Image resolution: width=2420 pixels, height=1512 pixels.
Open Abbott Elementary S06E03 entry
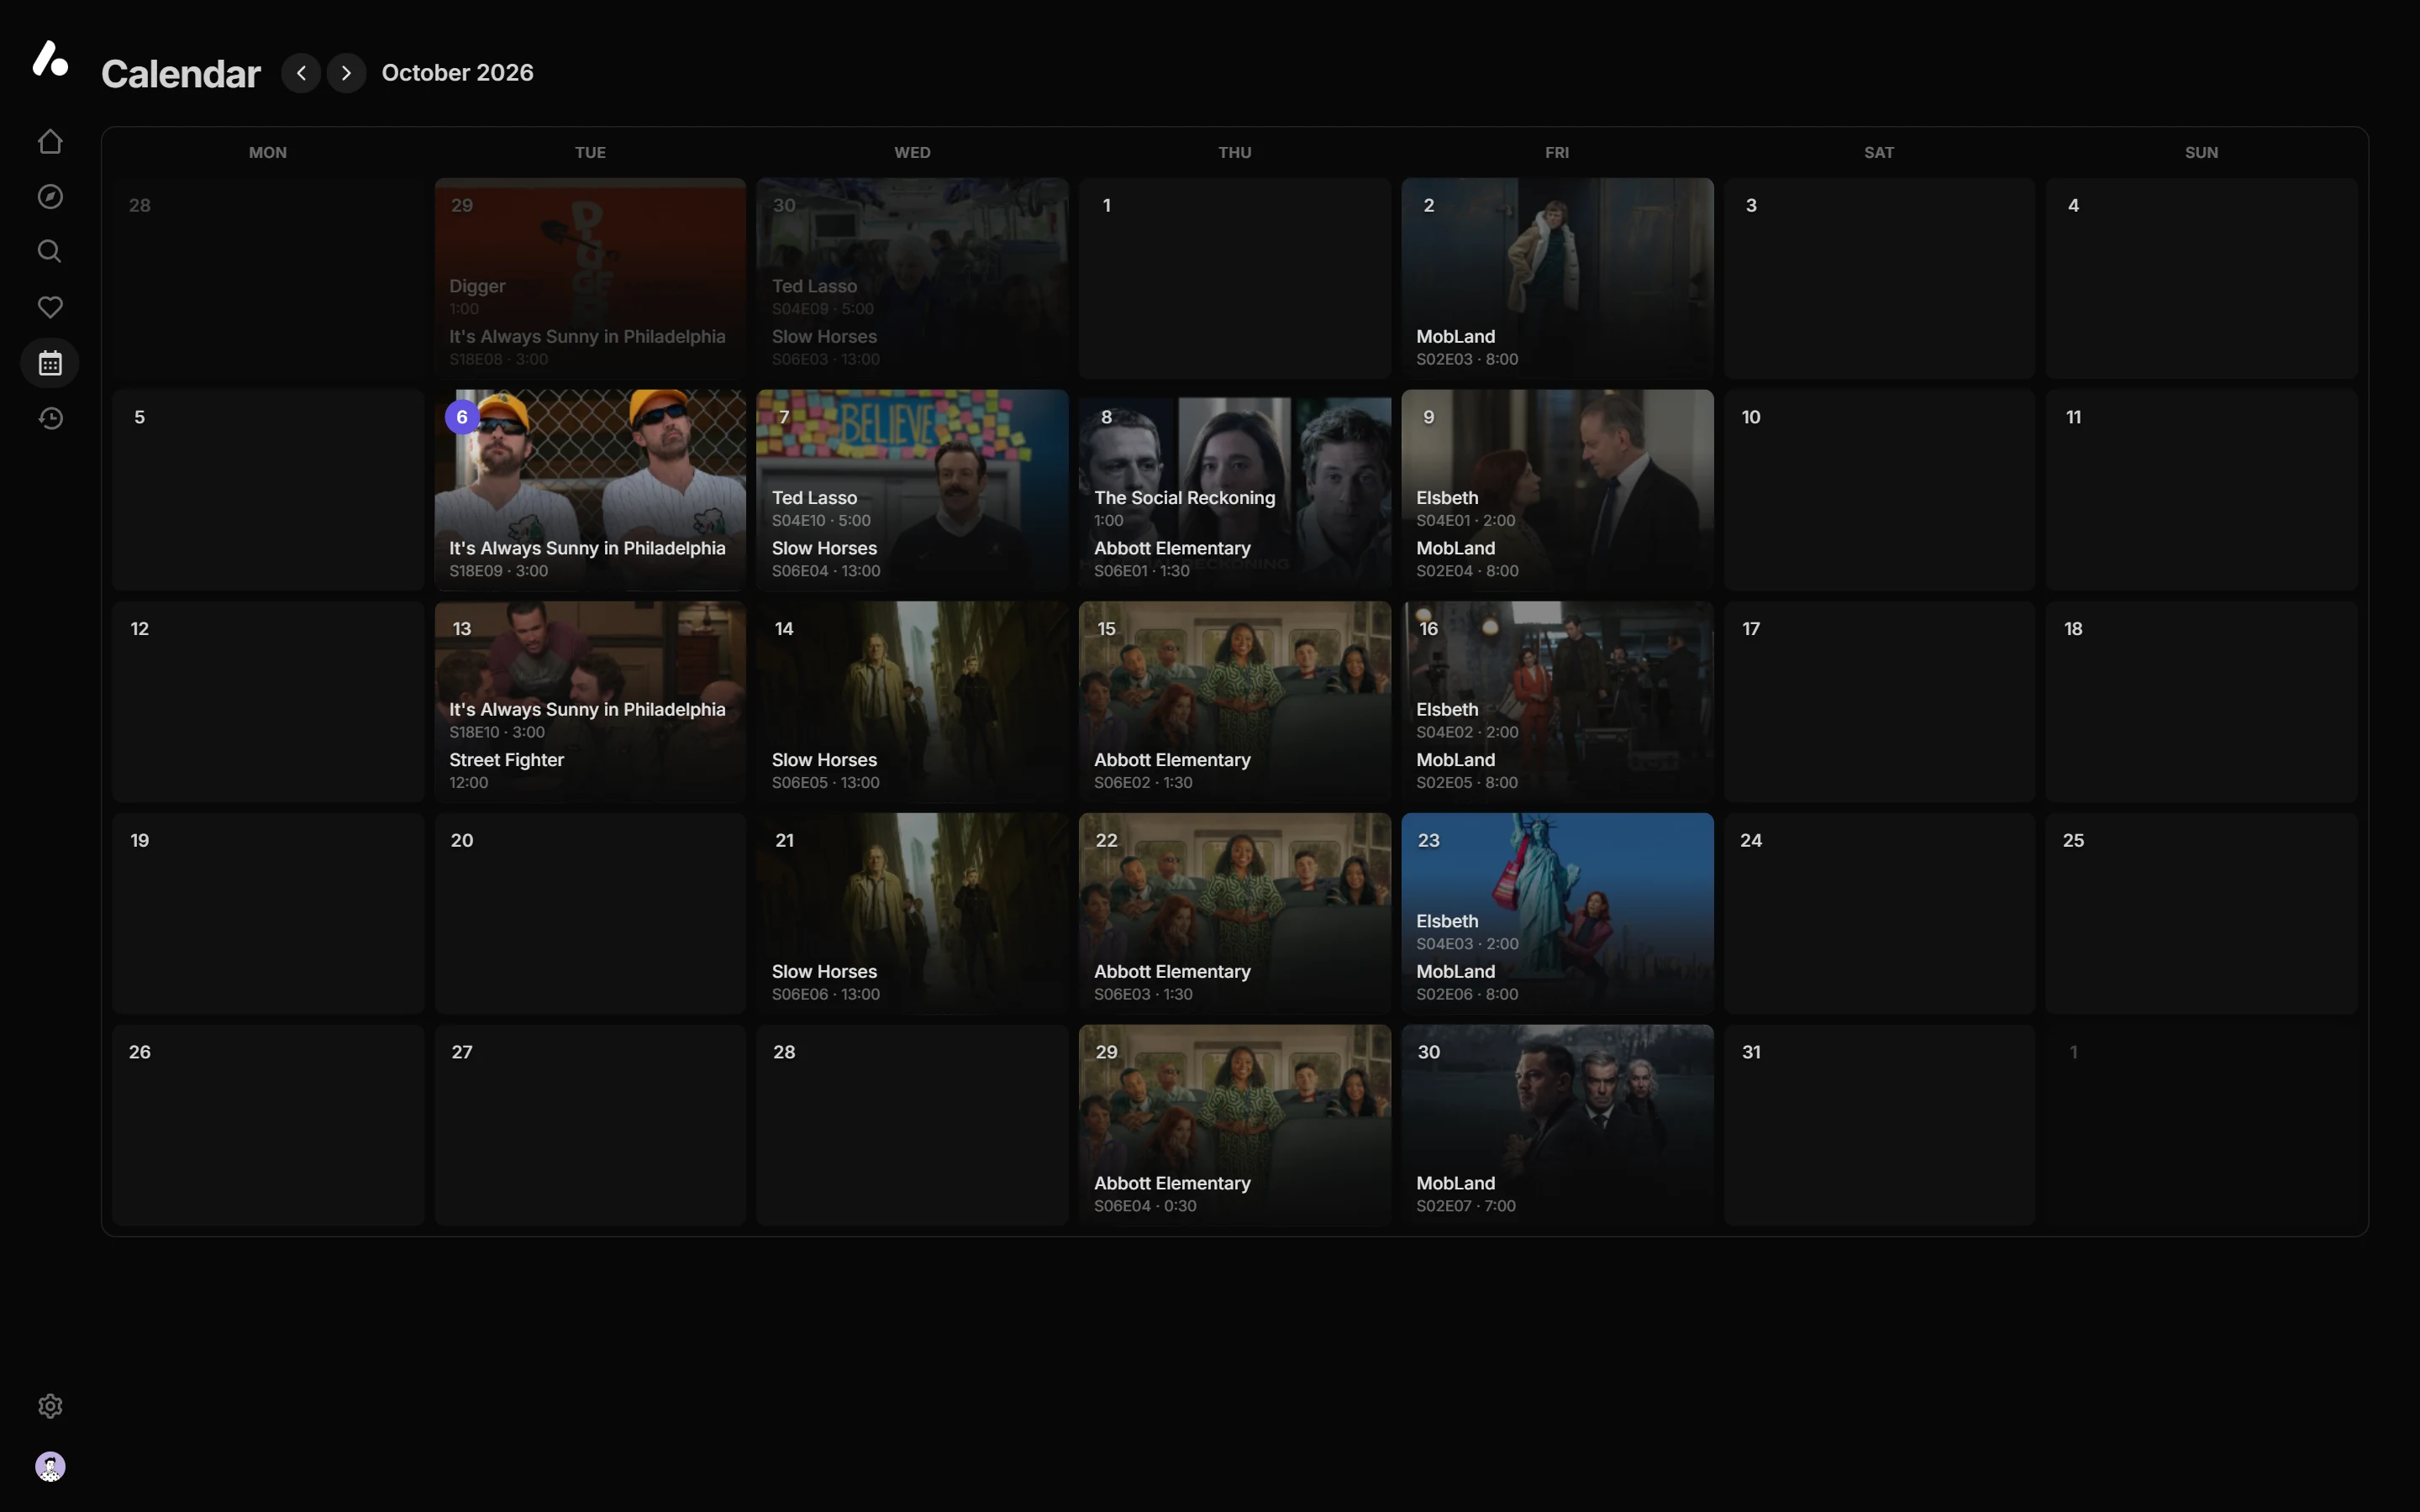tap(1172, 982)
